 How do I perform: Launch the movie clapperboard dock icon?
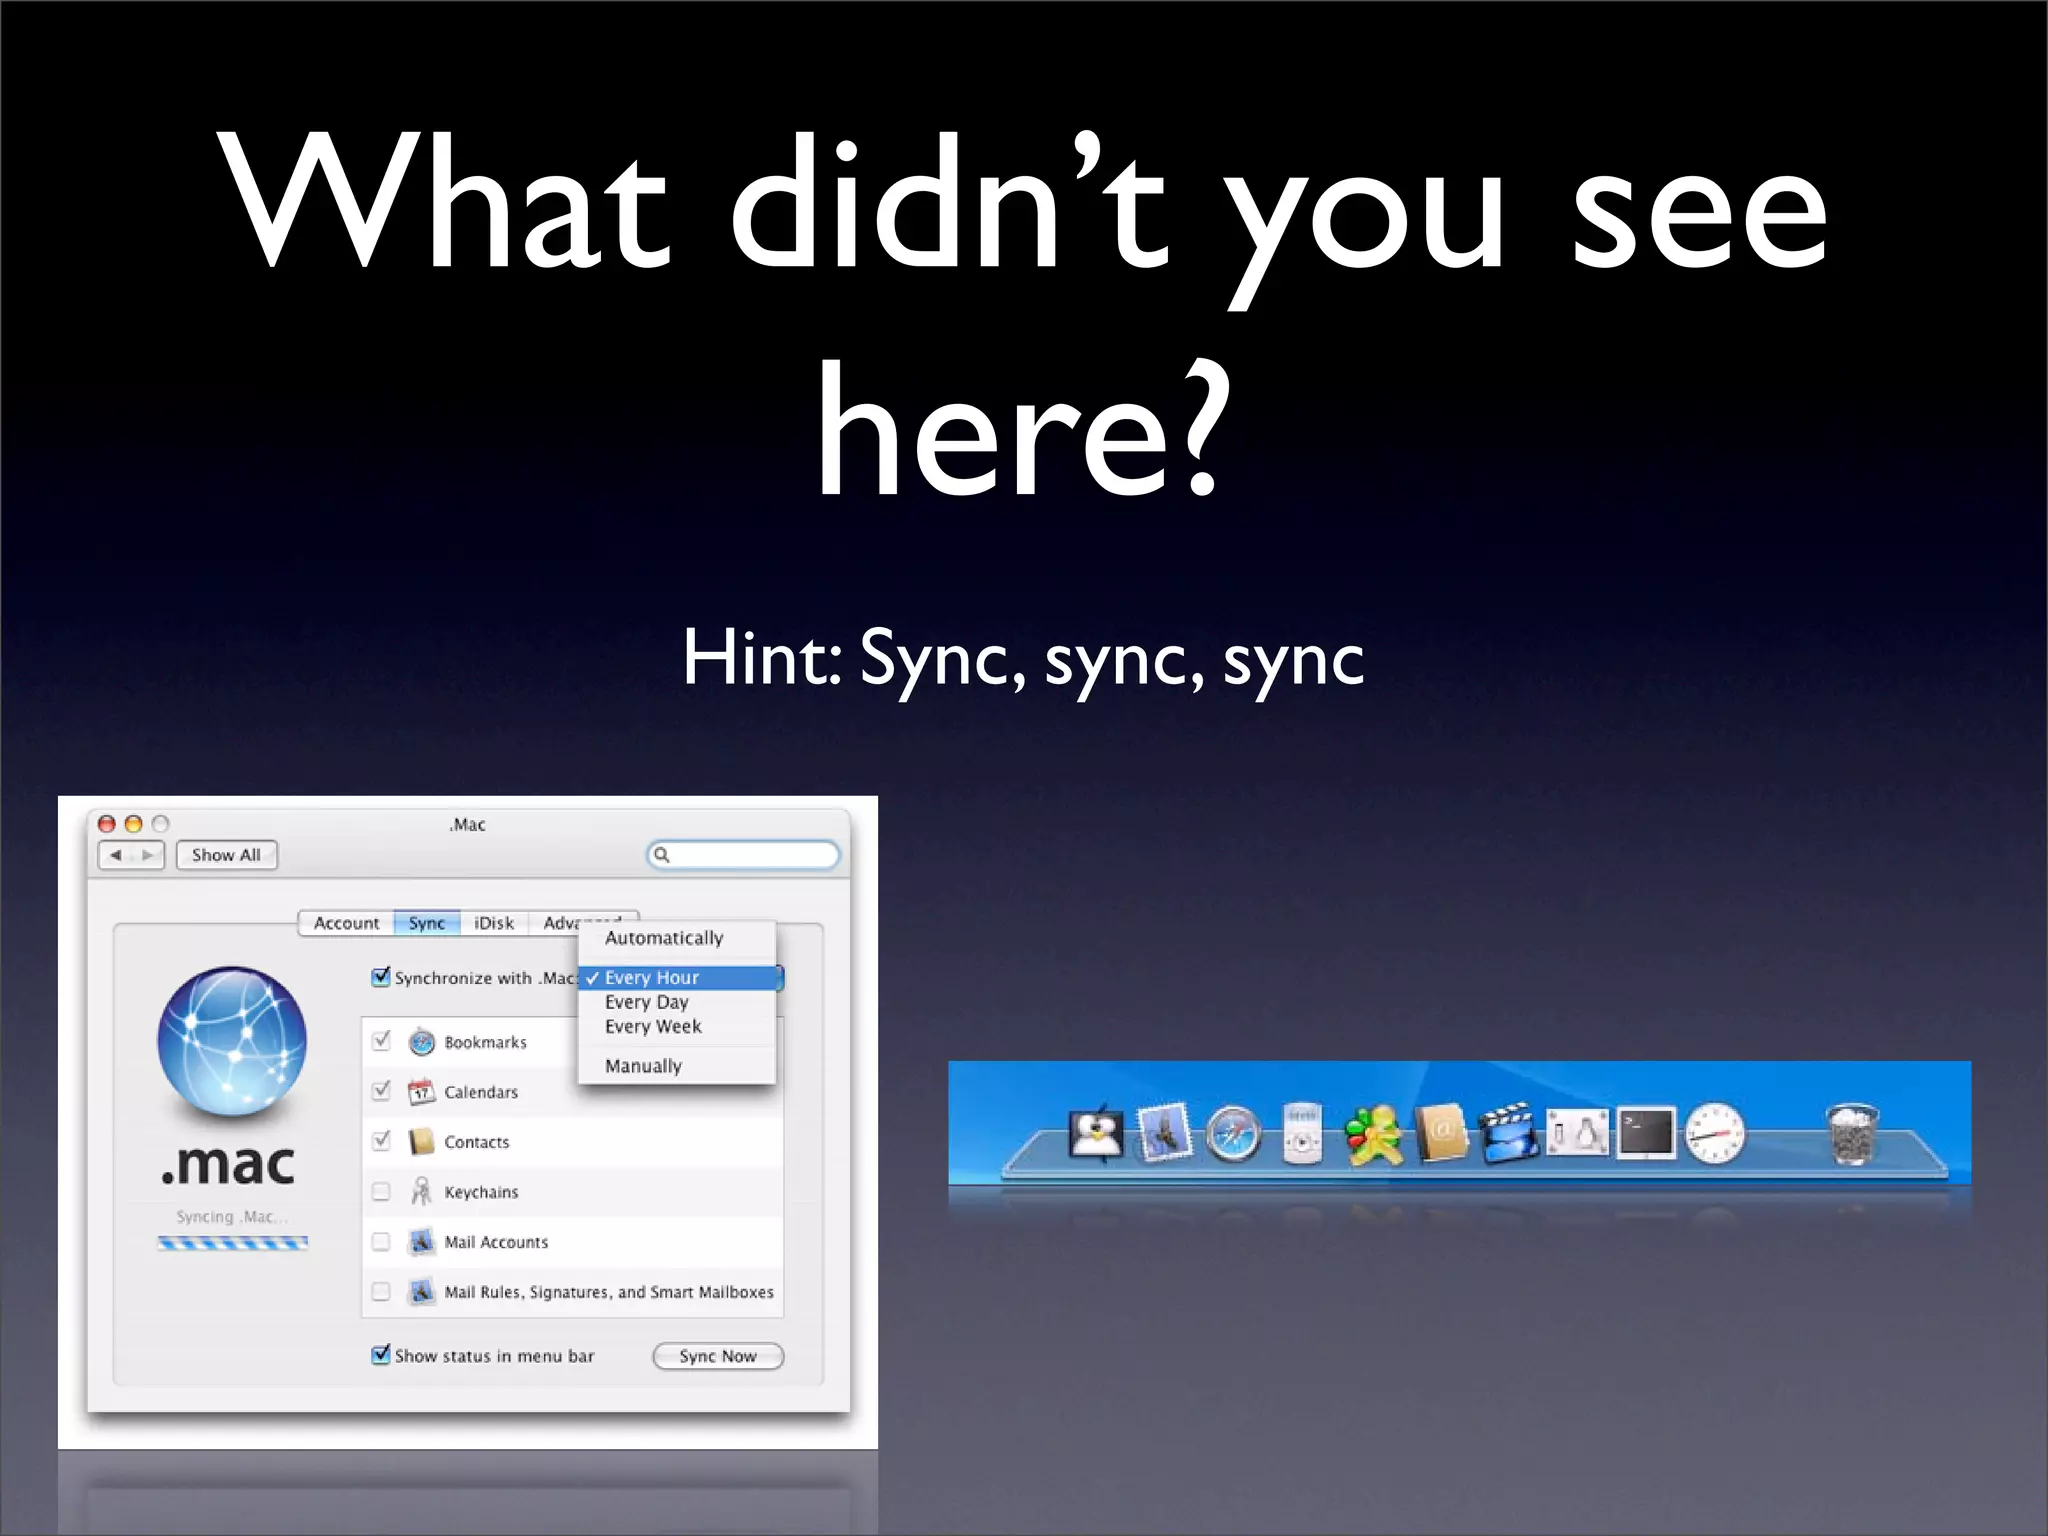coord(1509,1134)
